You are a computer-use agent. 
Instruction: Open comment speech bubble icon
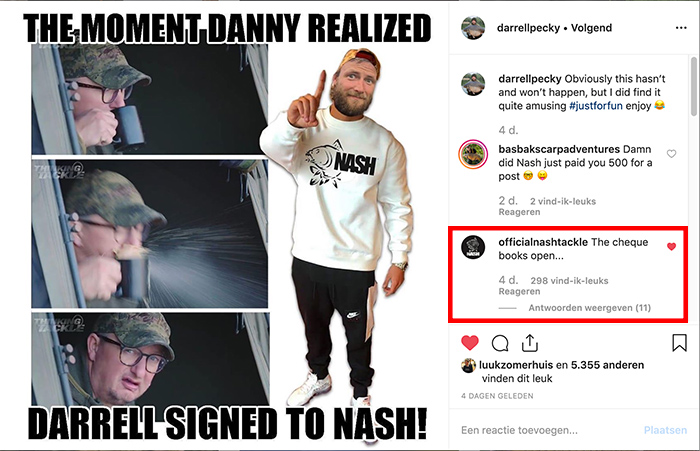tap(500, 343)
